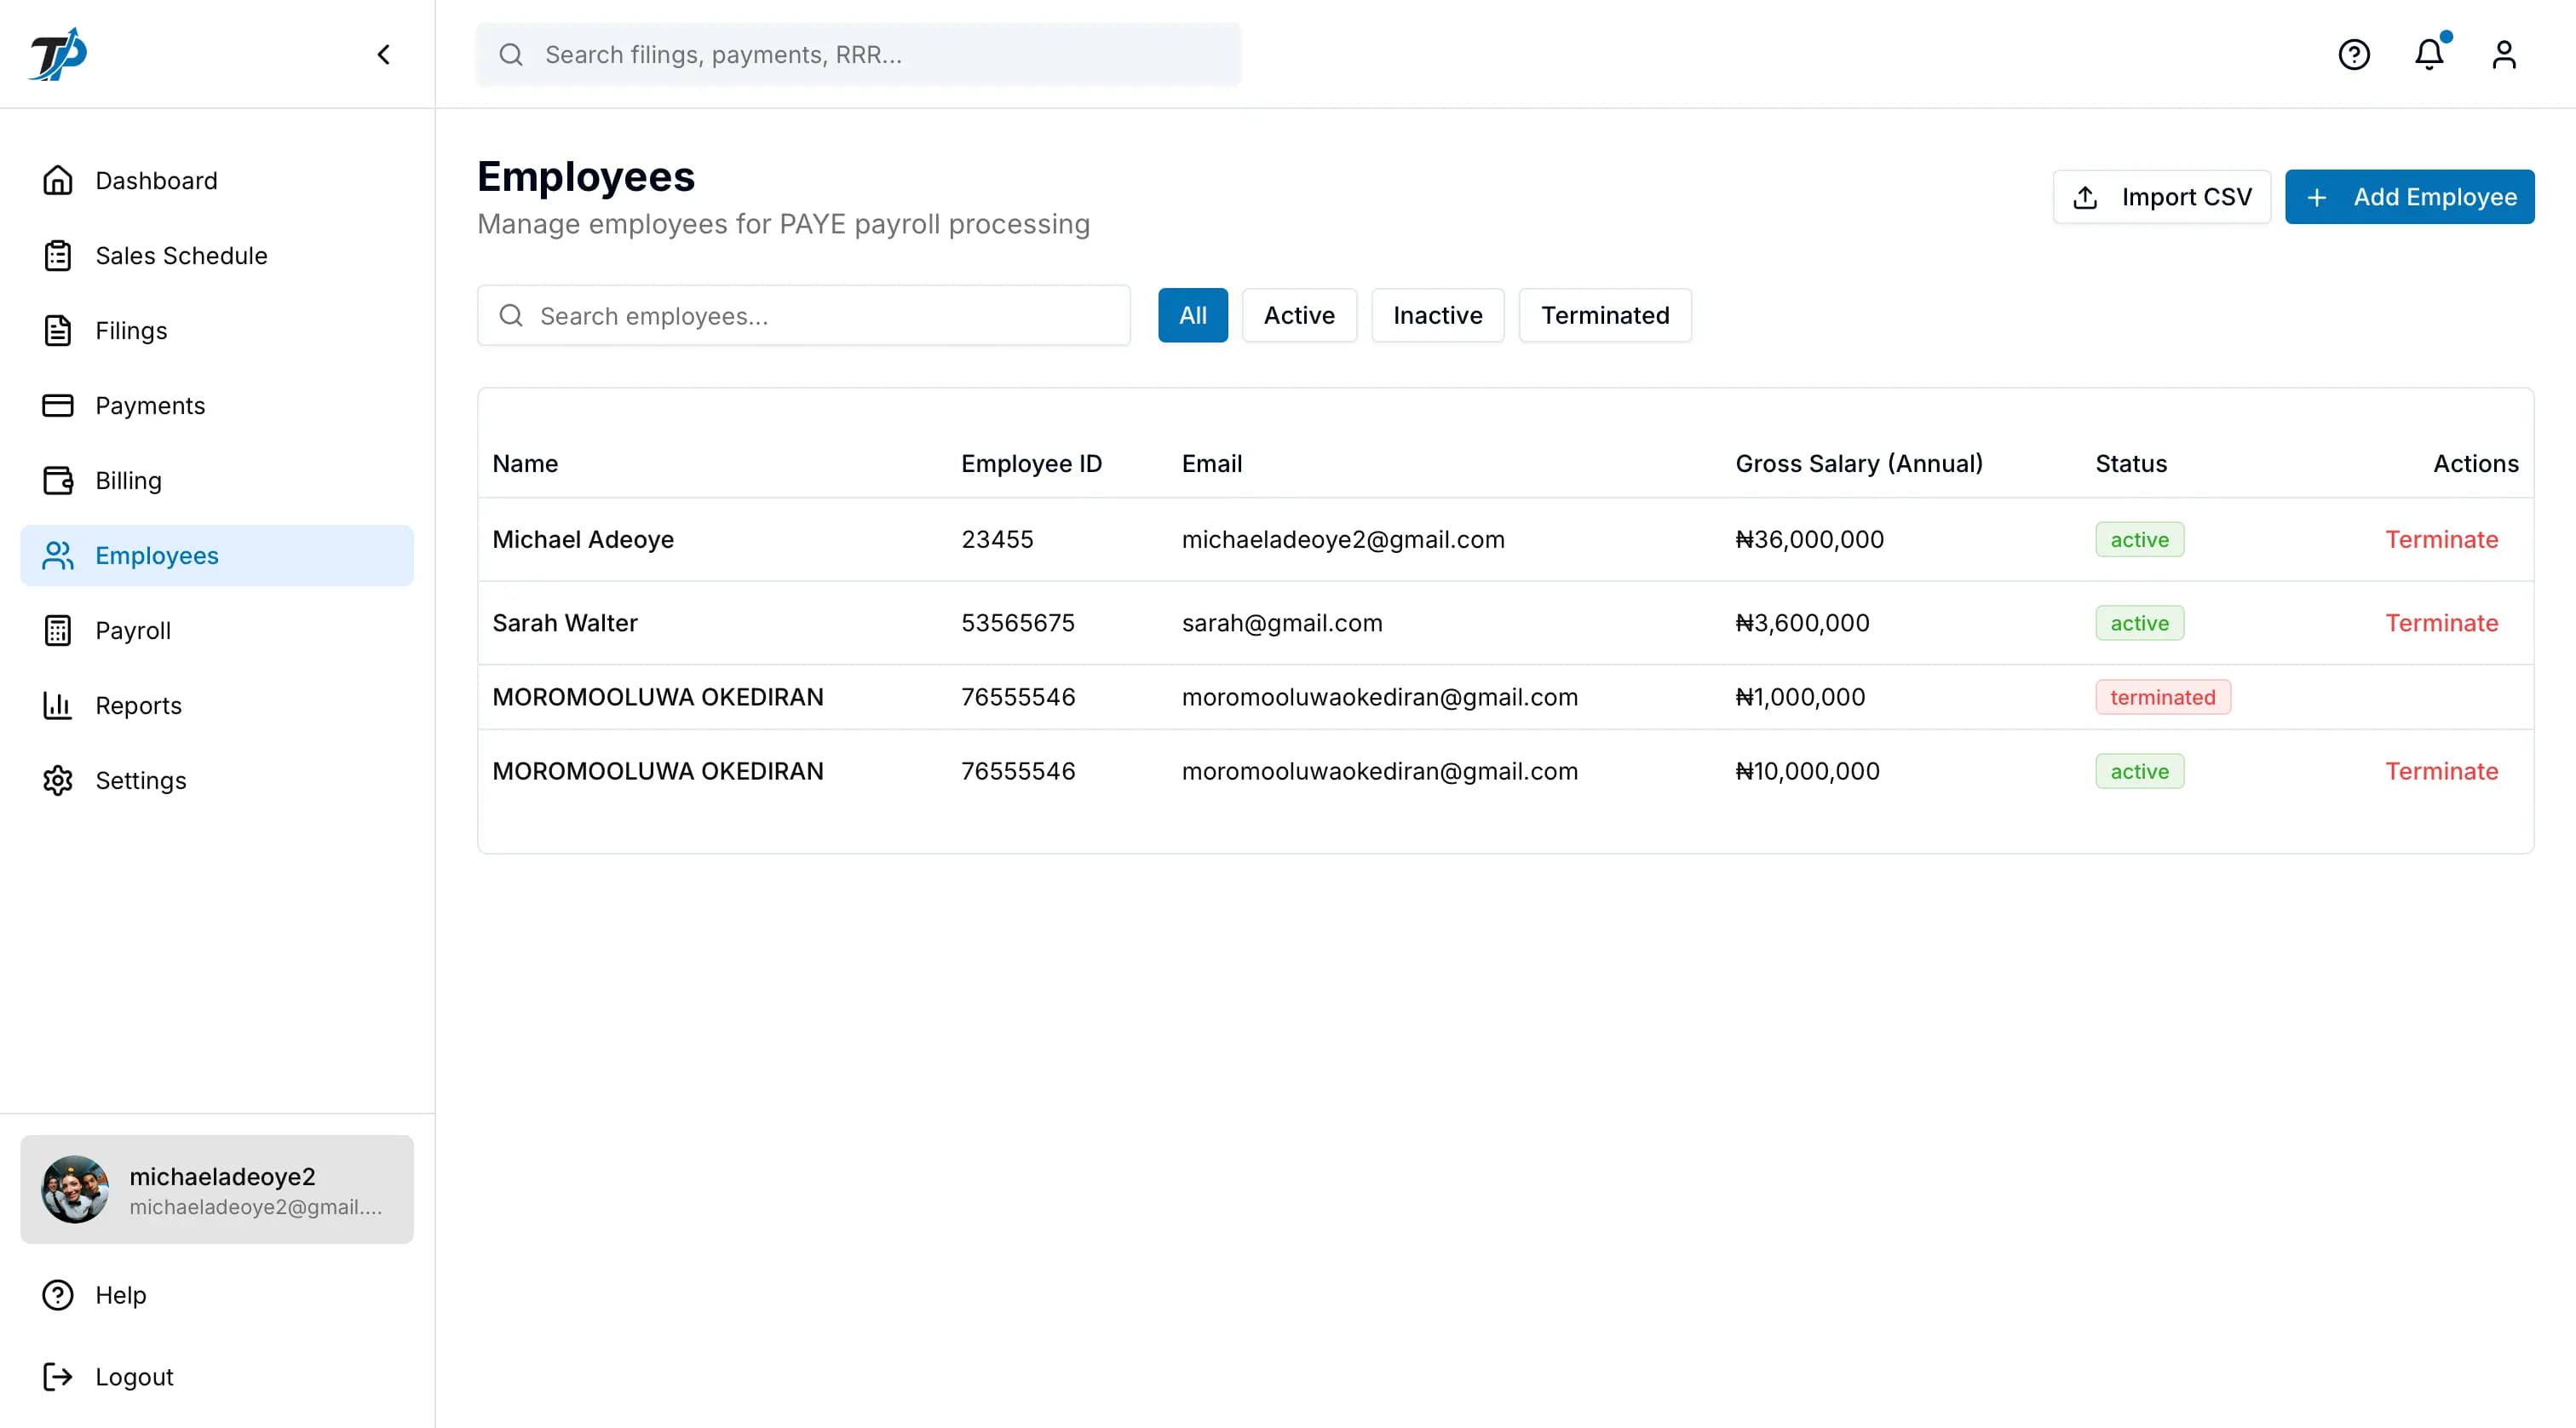Open the Billing section
The height and width of the screenshot is (1428, 2576).
(x=217, y=480)
